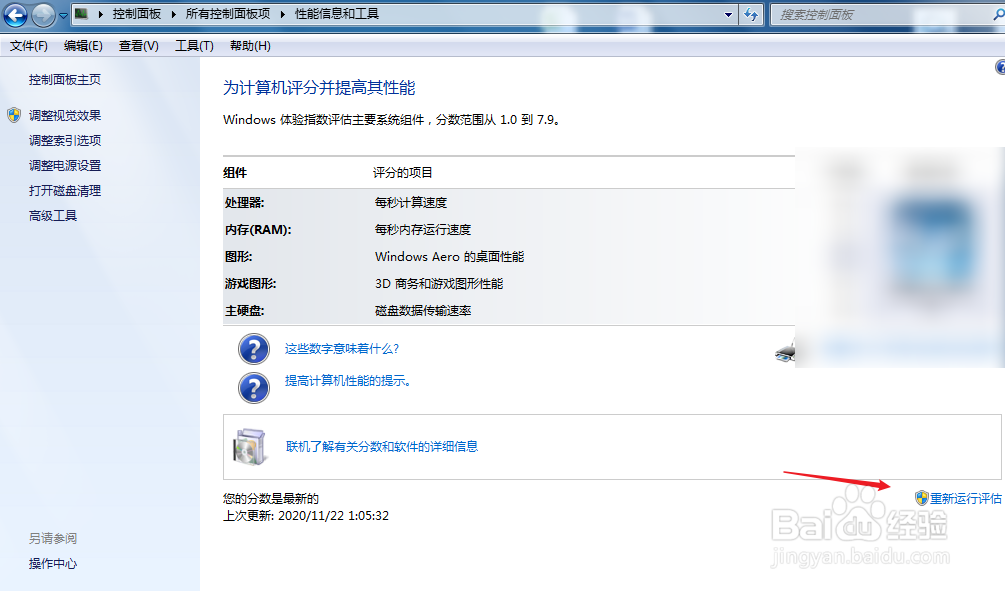Open 这些数字意味着什么? link
The height and width of the screenshot is (591, 1005).
coord(342,349)
